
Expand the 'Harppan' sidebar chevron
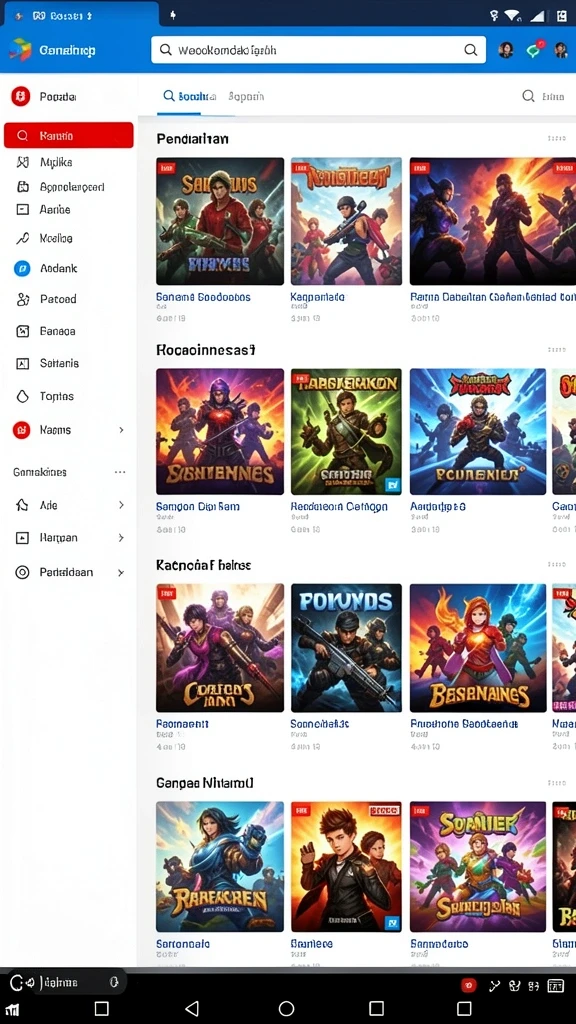pos(121,538)
